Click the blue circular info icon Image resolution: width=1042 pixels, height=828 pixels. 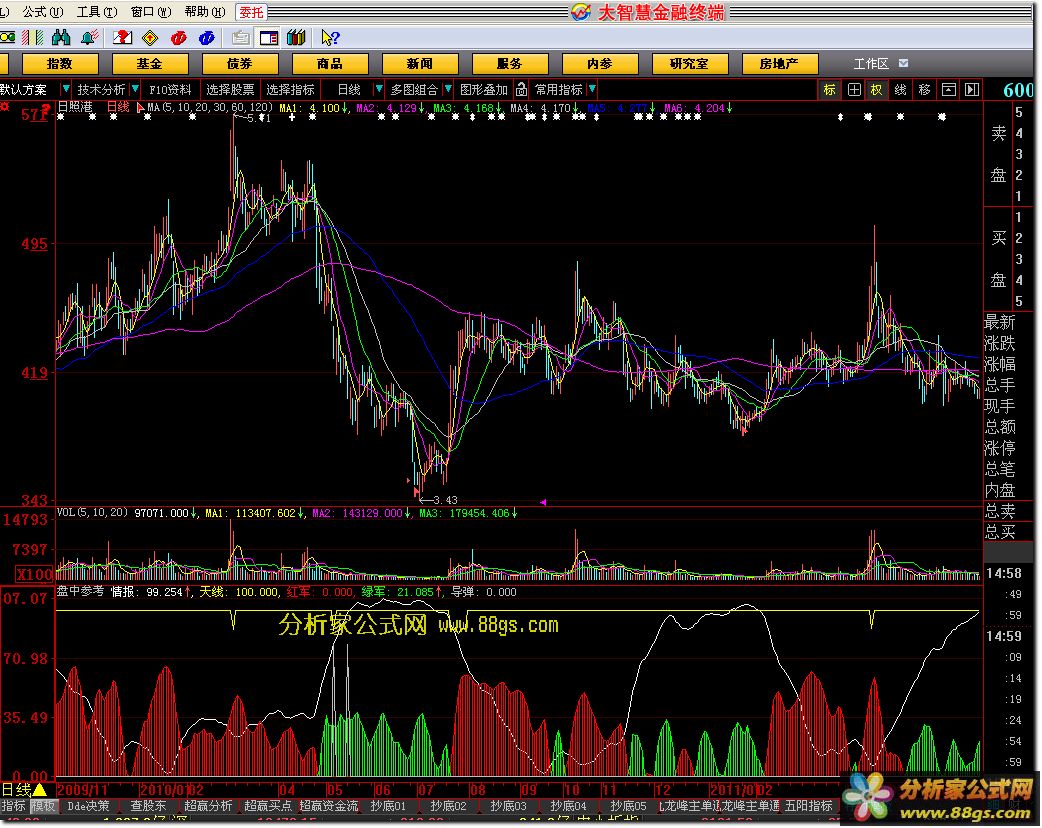[206, 37]
